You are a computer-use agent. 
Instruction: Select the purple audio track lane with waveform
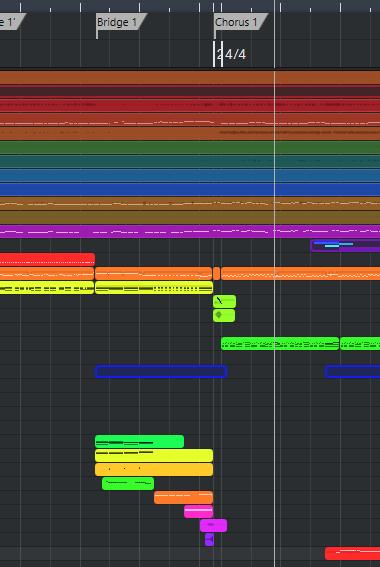point(190,231)
